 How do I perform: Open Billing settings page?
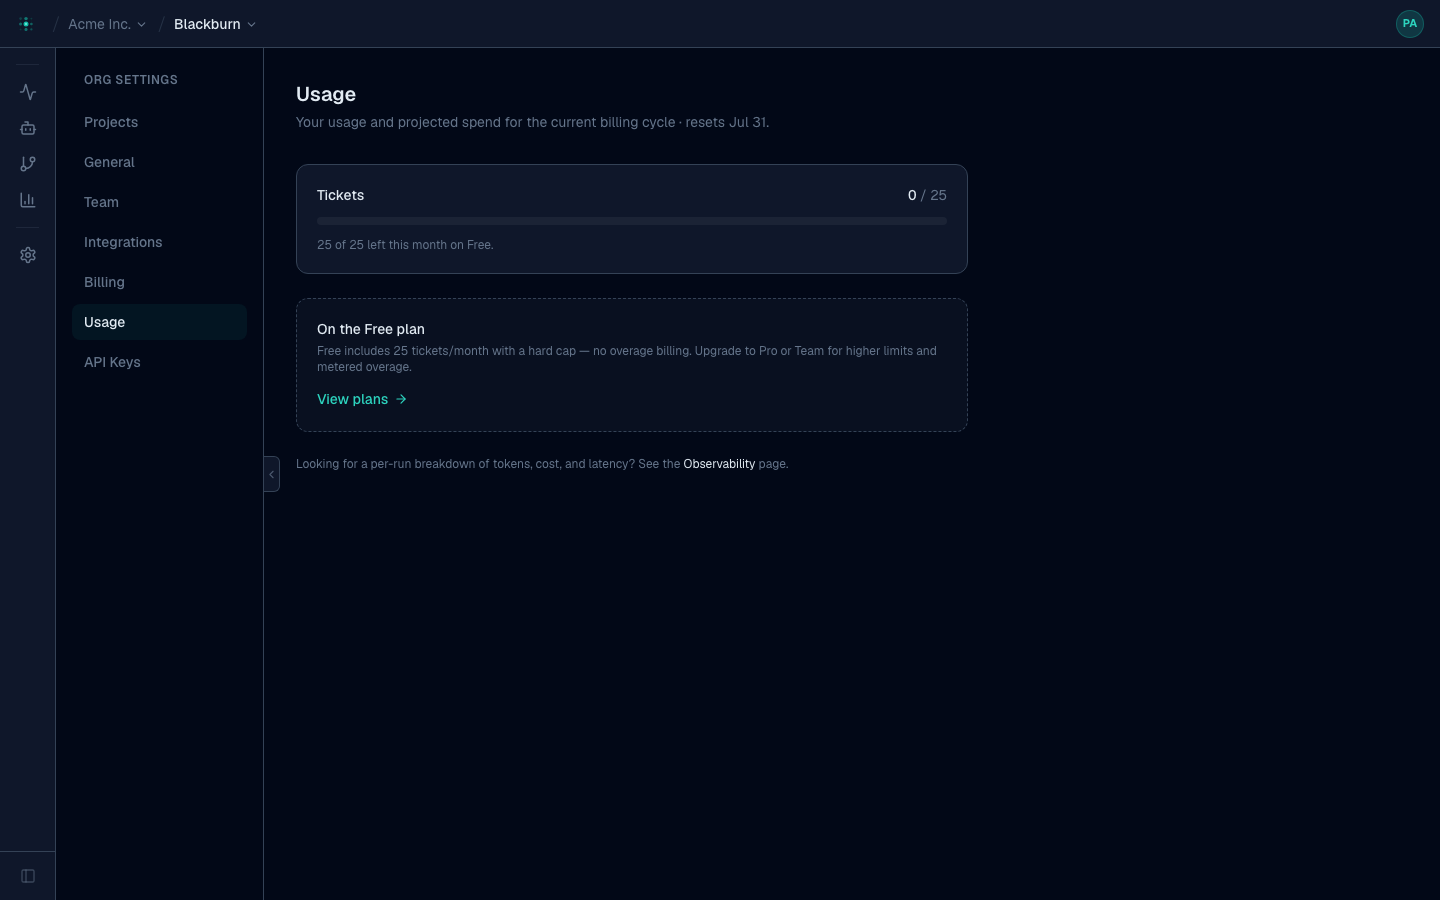159,282
